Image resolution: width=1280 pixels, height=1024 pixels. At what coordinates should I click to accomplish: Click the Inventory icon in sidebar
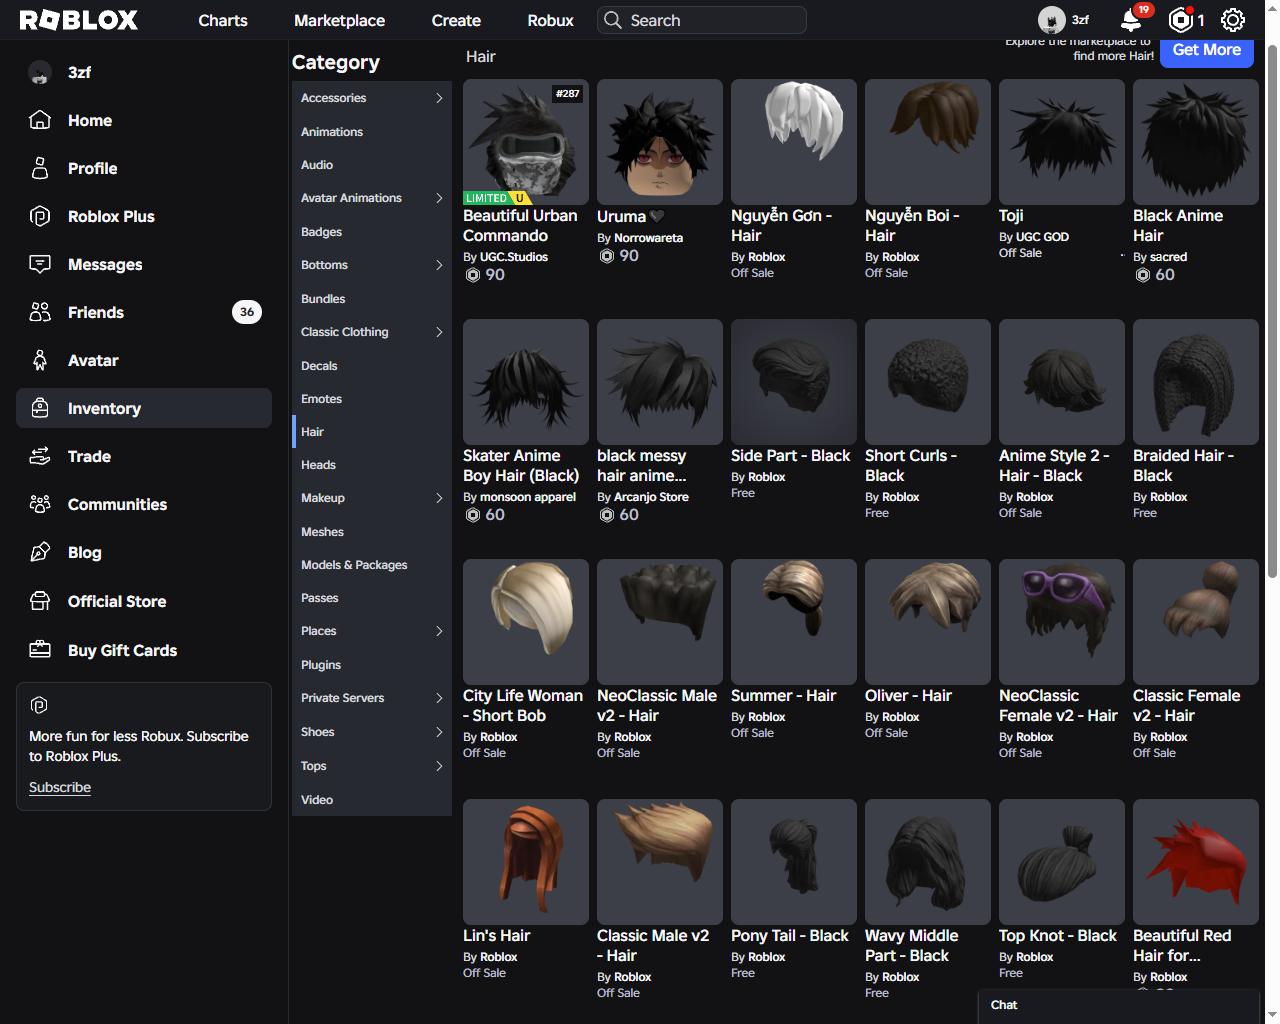coord(40,408)
